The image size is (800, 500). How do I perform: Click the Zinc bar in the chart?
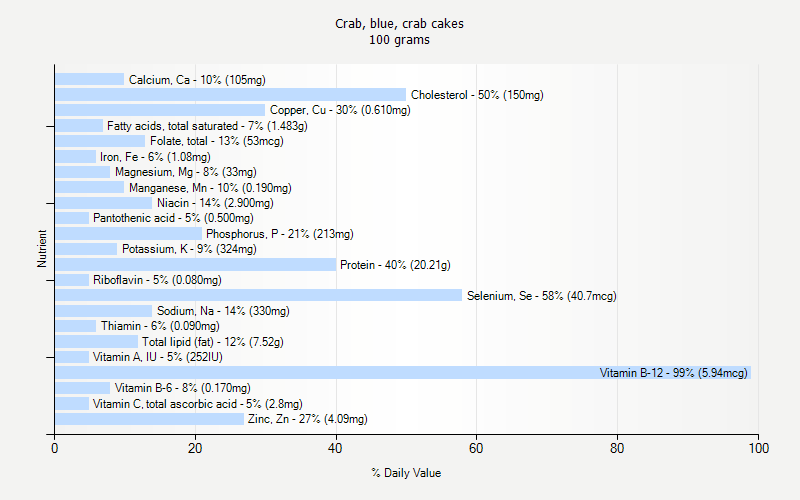[x=149, y=419]
